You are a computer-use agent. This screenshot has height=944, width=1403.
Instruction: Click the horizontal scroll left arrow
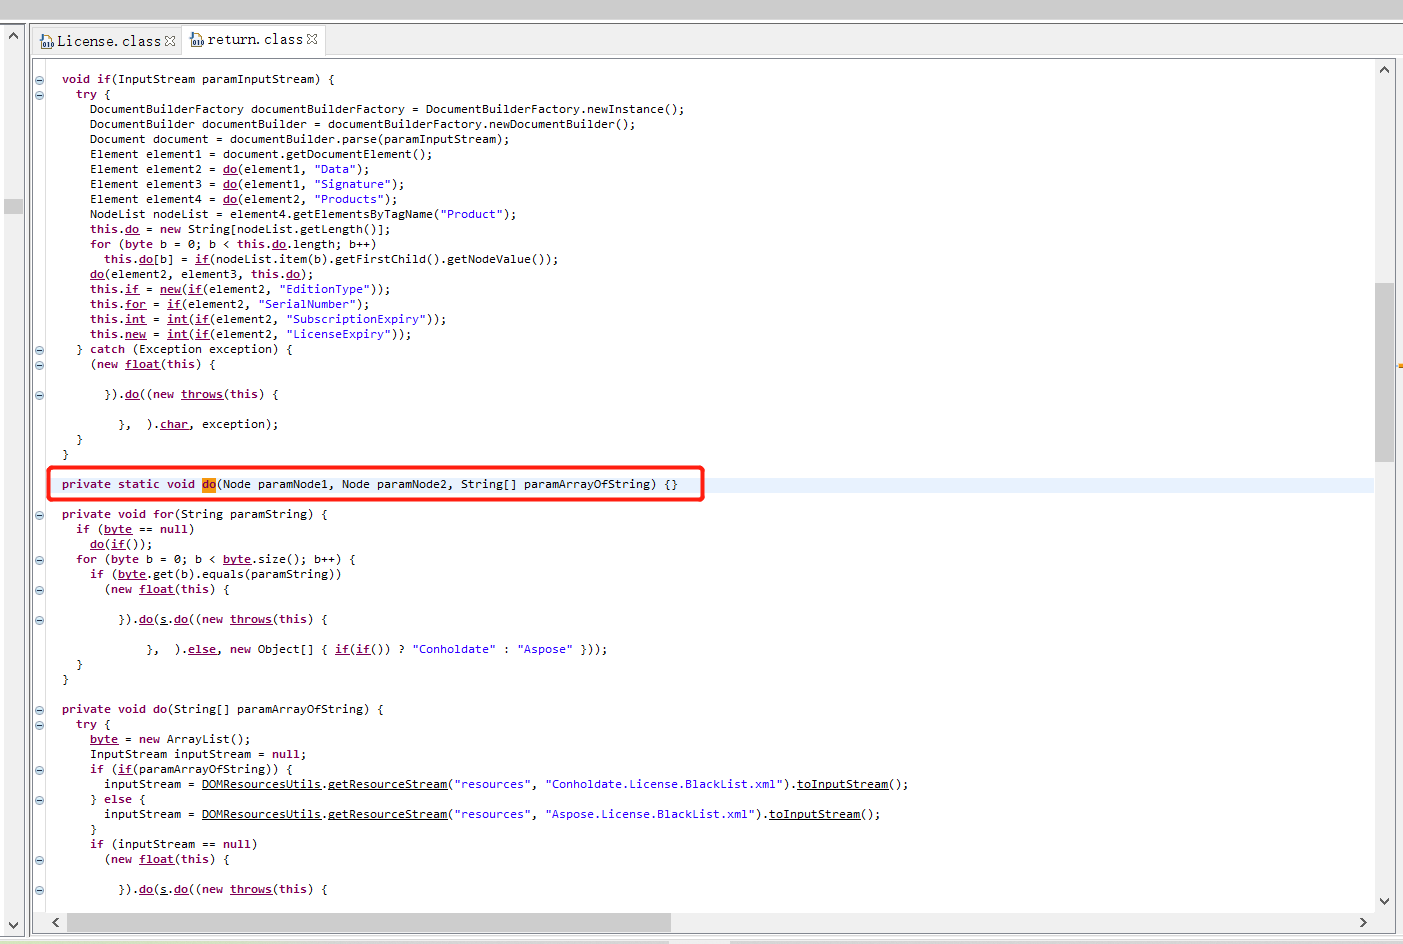tap(56, 922)
